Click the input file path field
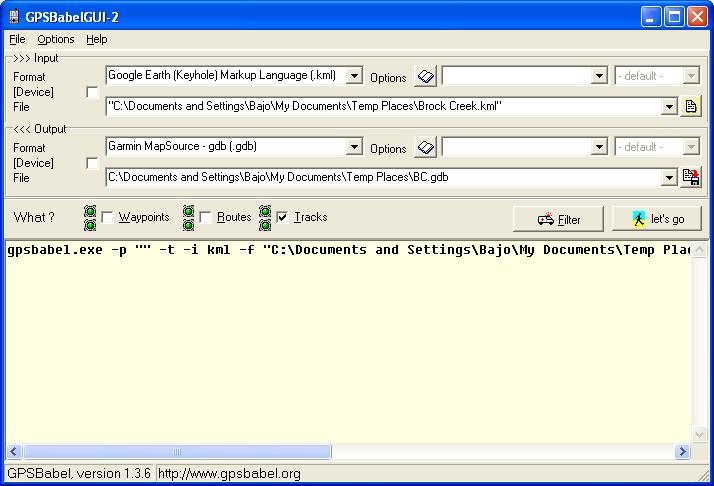 pos(383,107)
